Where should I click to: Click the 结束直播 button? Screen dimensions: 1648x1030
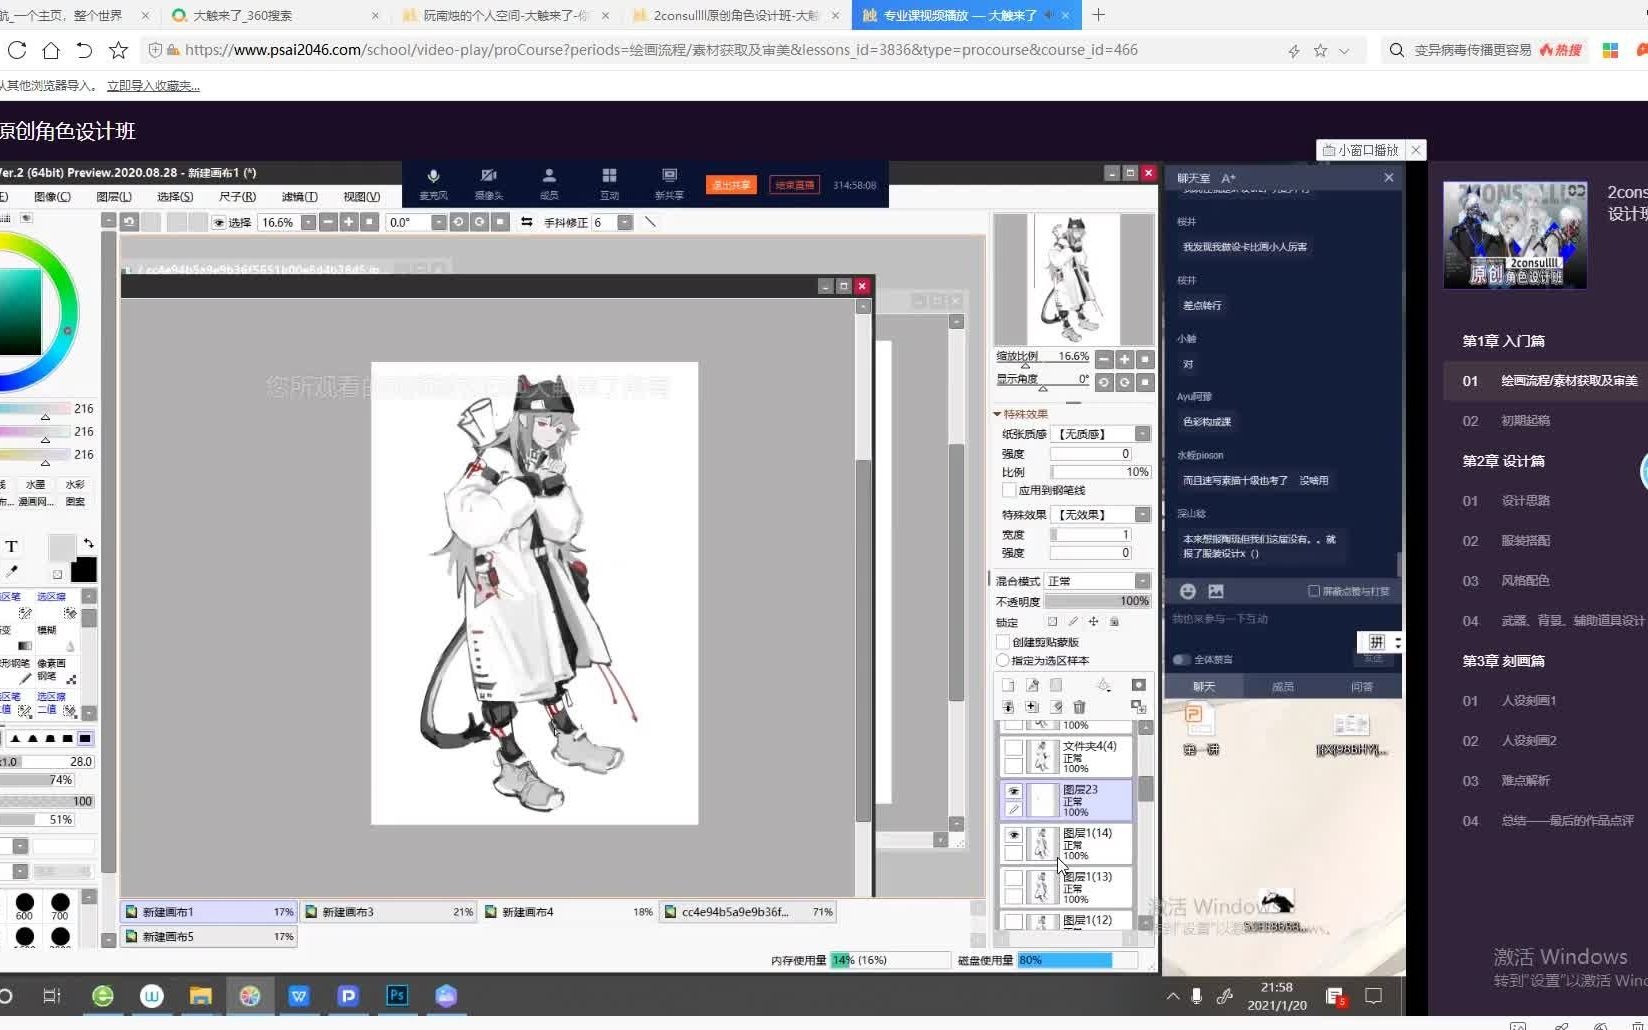[794, 185]
